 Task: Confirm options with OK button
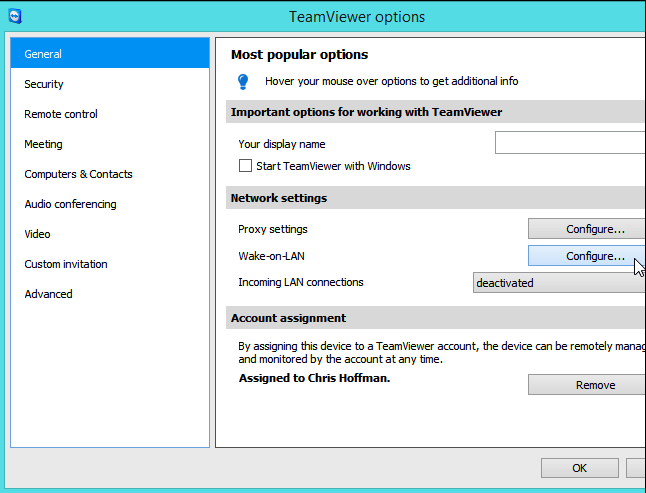point(580,468)
